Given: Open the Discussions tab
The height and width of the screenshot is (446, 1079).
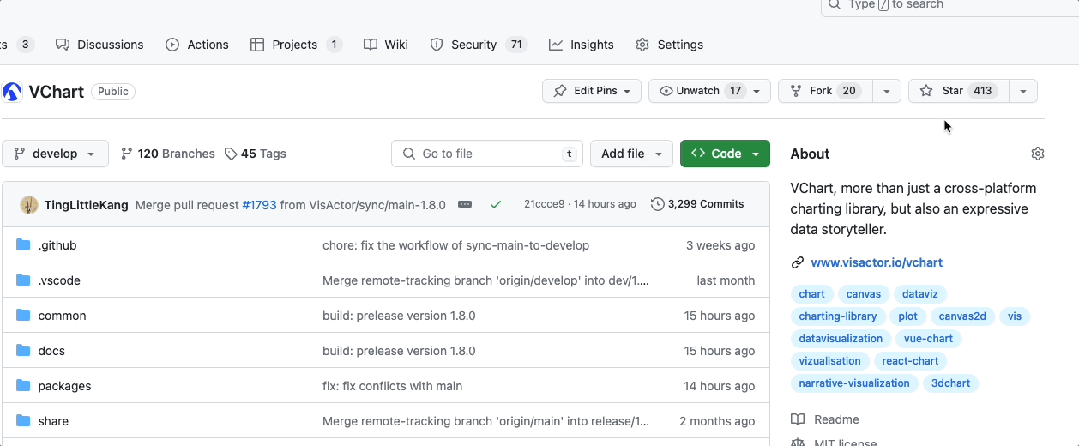Looking at the screenshot, I should click(99, 45).
